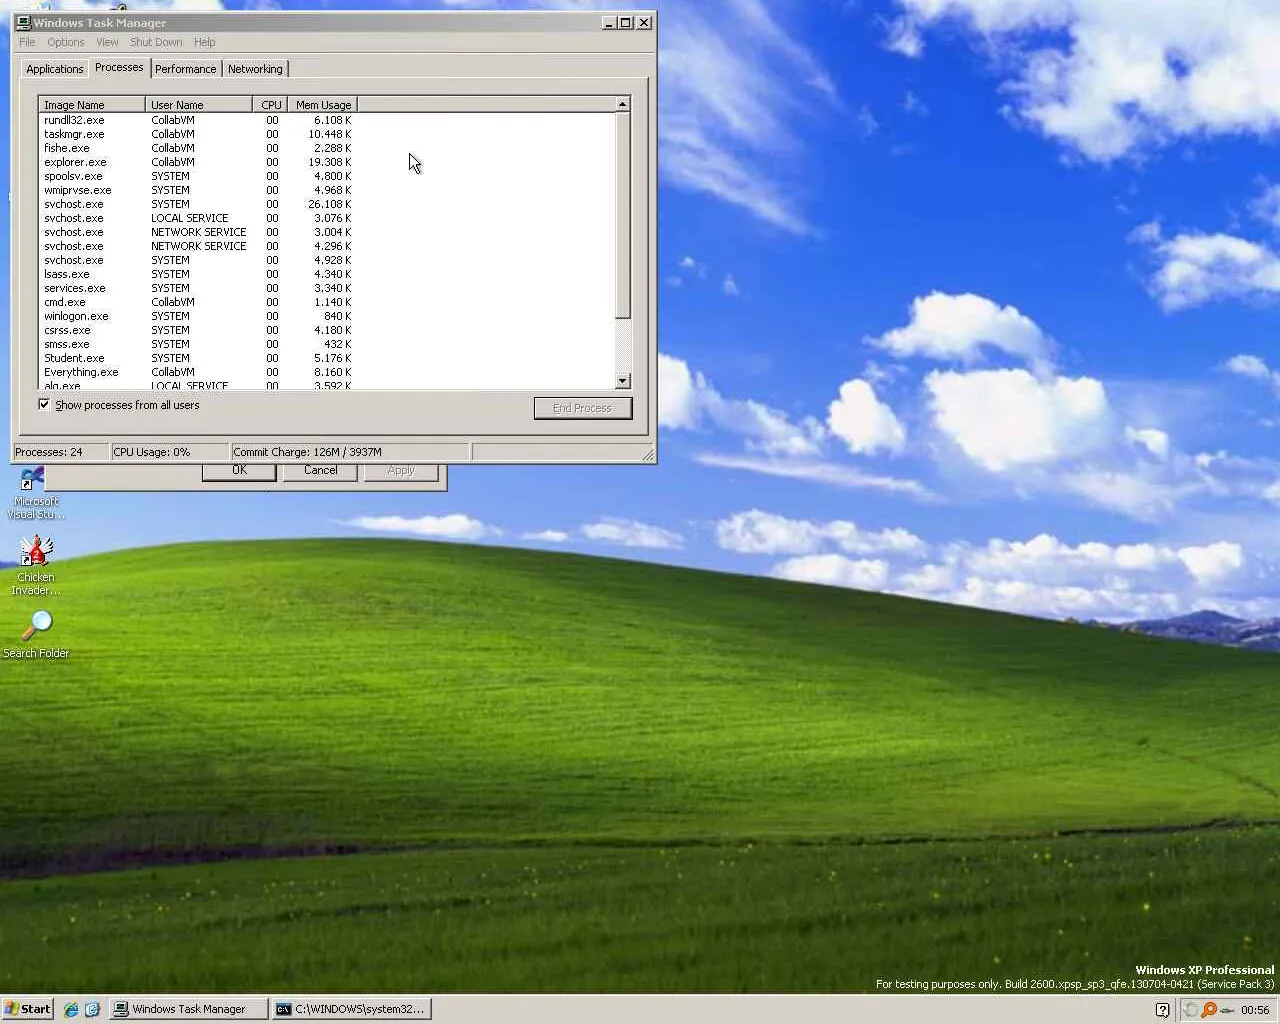1280x1024 pixels.
Task: Click the refresh-style tray icon
Action: click(1190, 1010)
